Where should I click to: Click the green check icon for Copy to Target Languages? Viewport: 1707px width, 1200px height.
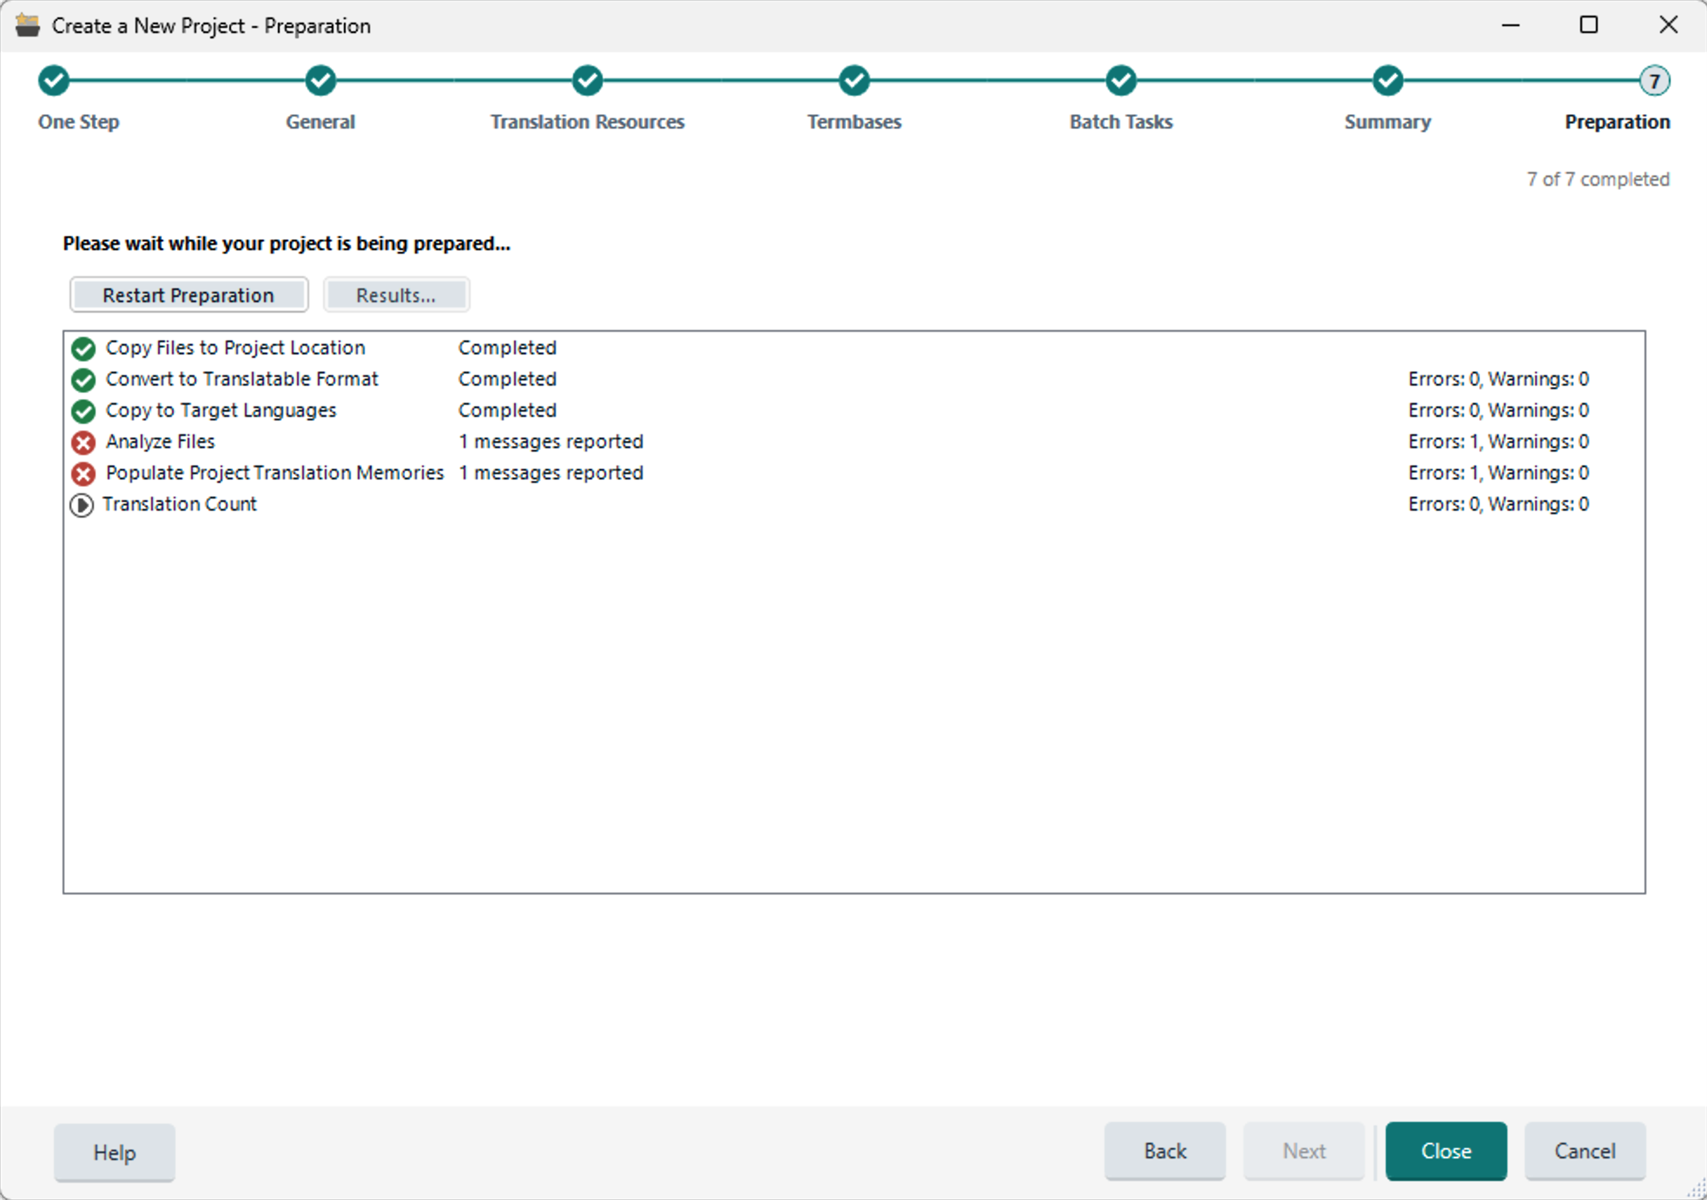(x=83, y=411)
